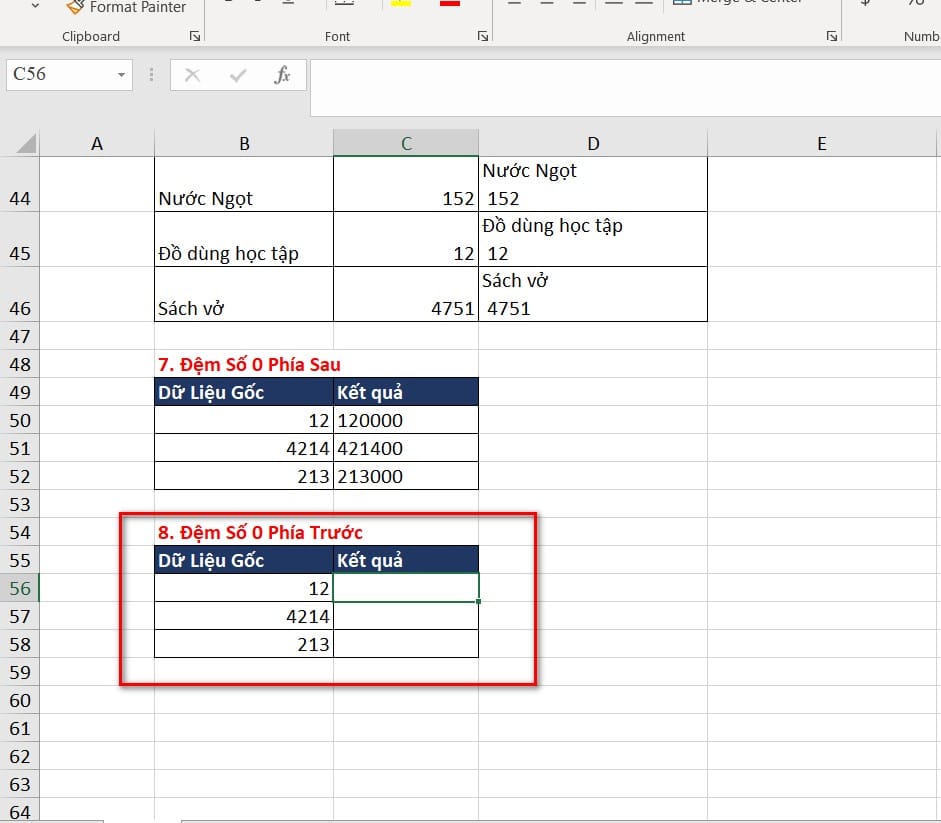Select cell C46 containing 4751
This screenshot has width=941, height=823.
406,295
